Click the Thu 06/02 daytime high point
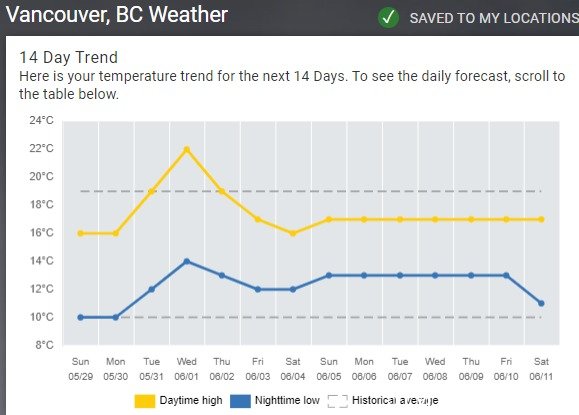579x415 pixels. pos(222,191)
